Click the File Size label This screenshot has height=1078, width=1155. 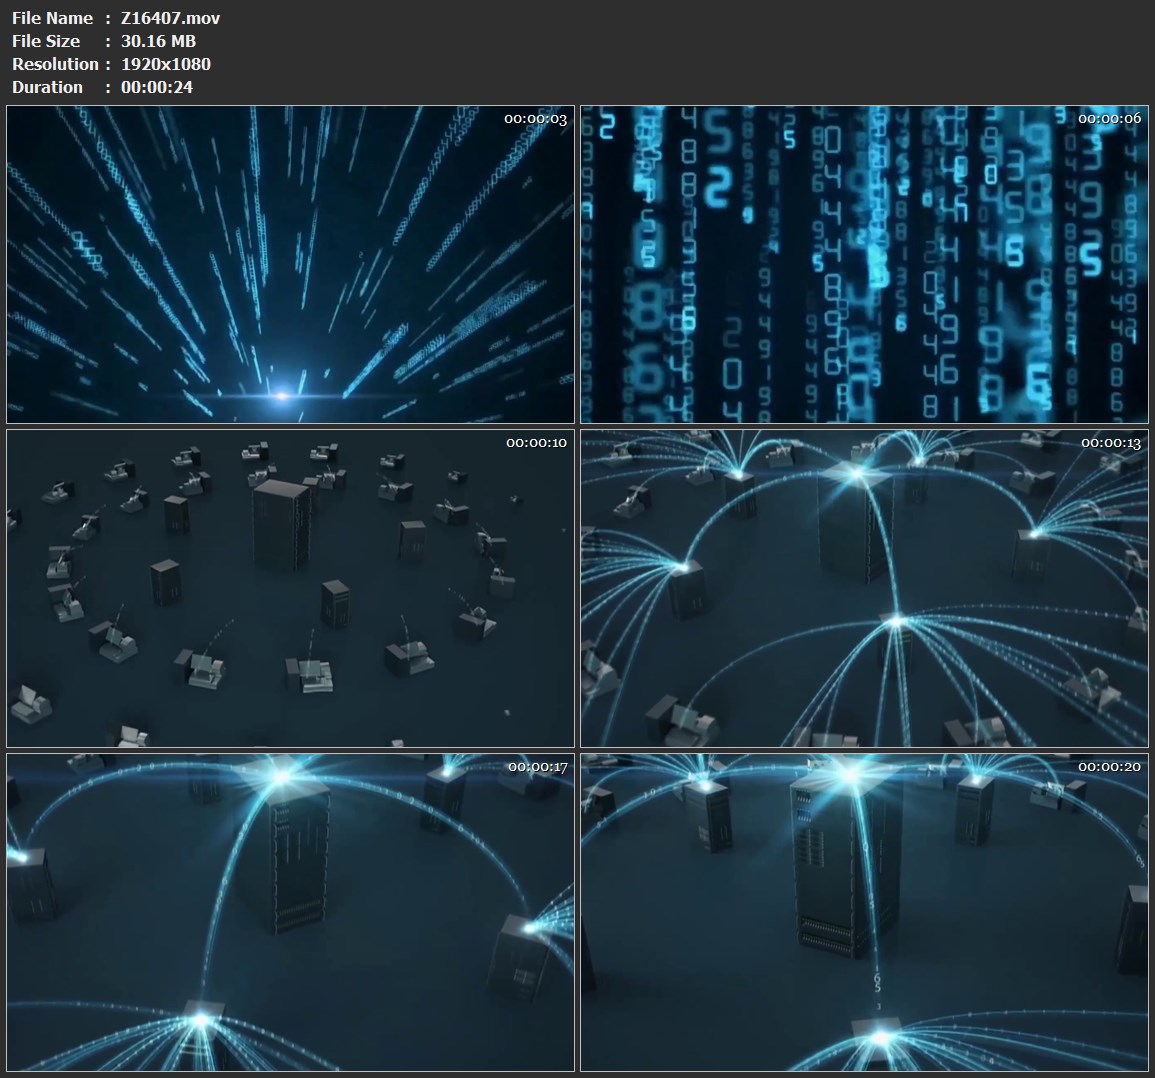(46, 41)
